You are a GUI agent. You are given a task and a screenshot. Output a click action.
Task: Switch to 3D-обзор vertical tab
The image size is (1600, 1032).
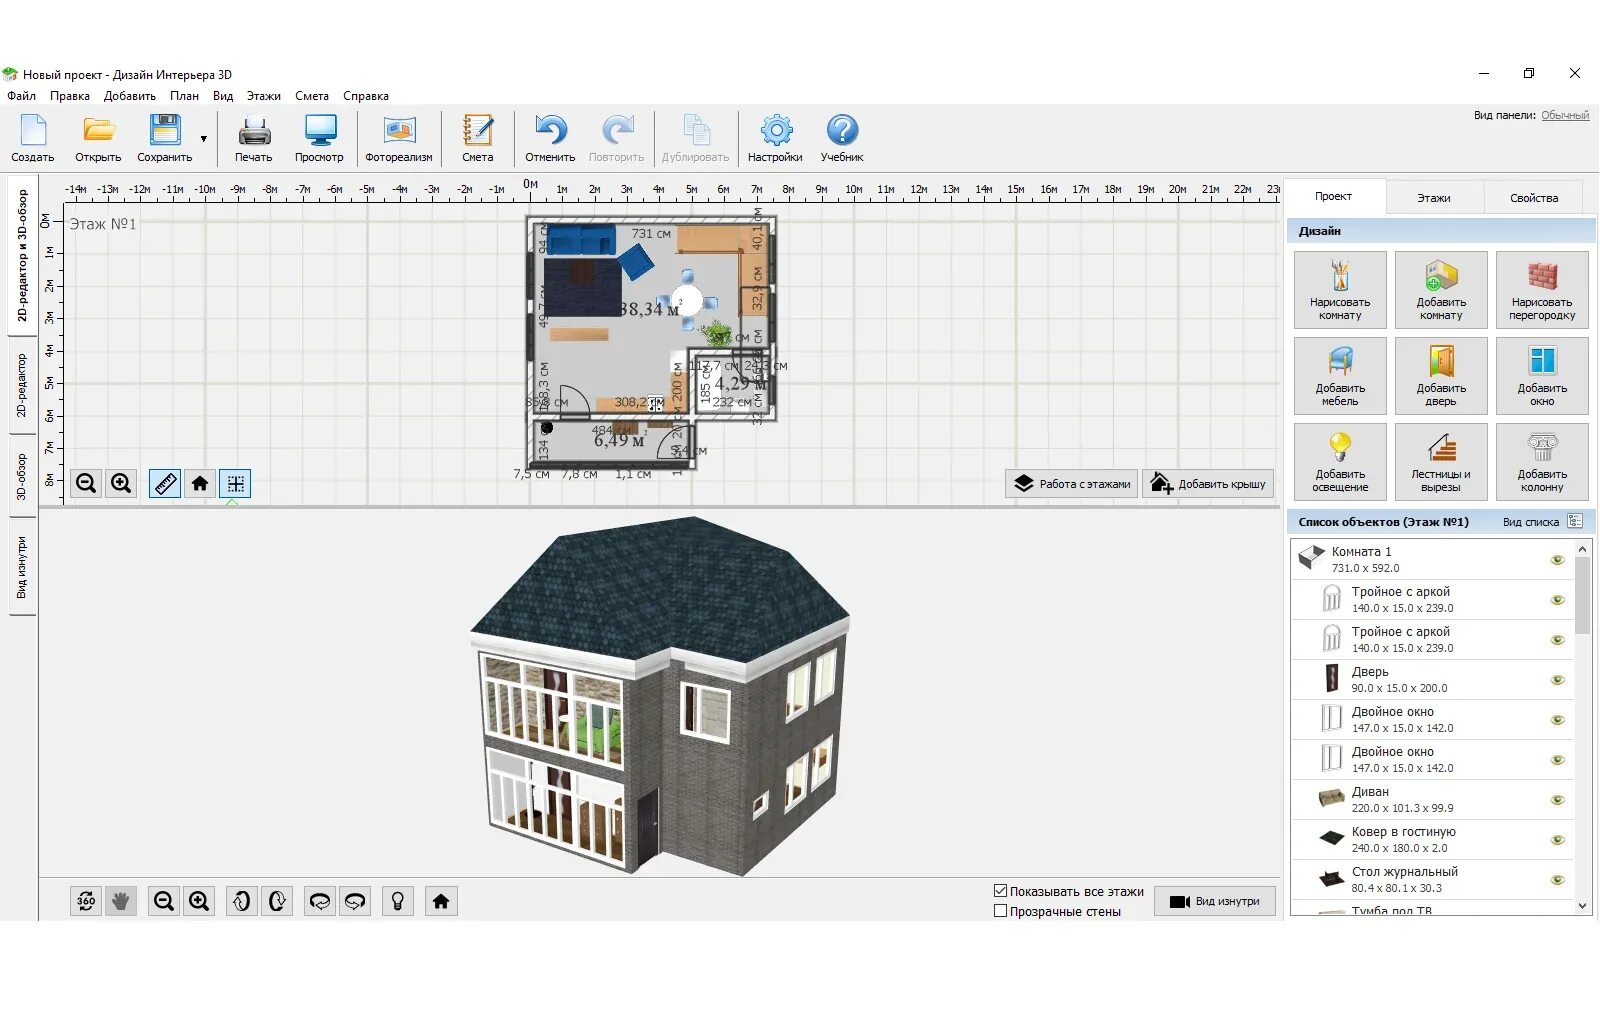coord(22,477)
